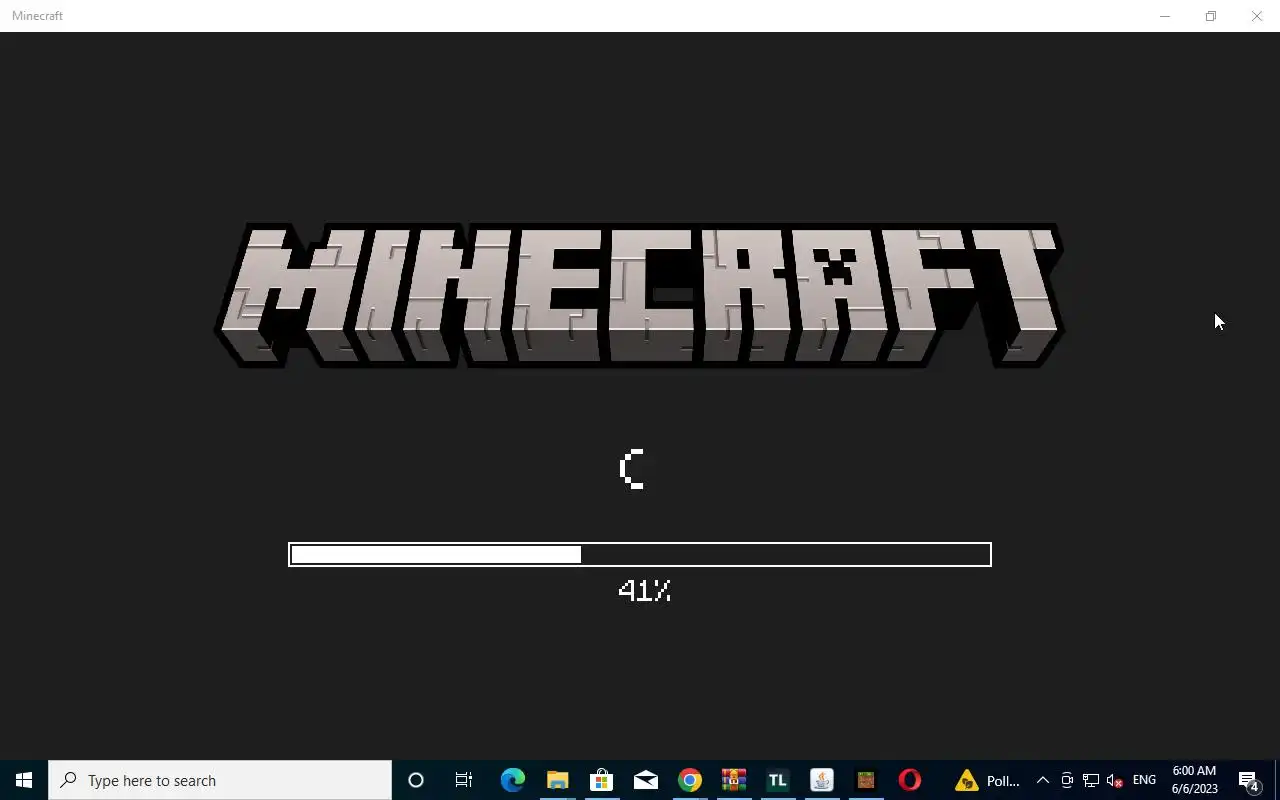Open File Explorer from the taskbar
Viewport: 1280px width, 800px height.
pos(557,780)
